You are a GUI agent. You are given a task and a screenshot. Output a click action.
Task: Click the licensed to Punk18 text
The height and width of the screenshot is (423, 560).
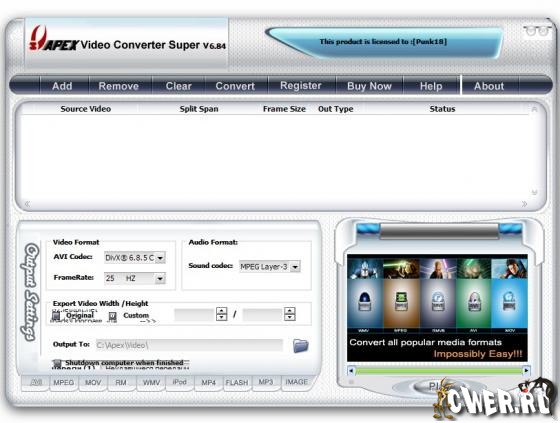(x=383, y=42)
